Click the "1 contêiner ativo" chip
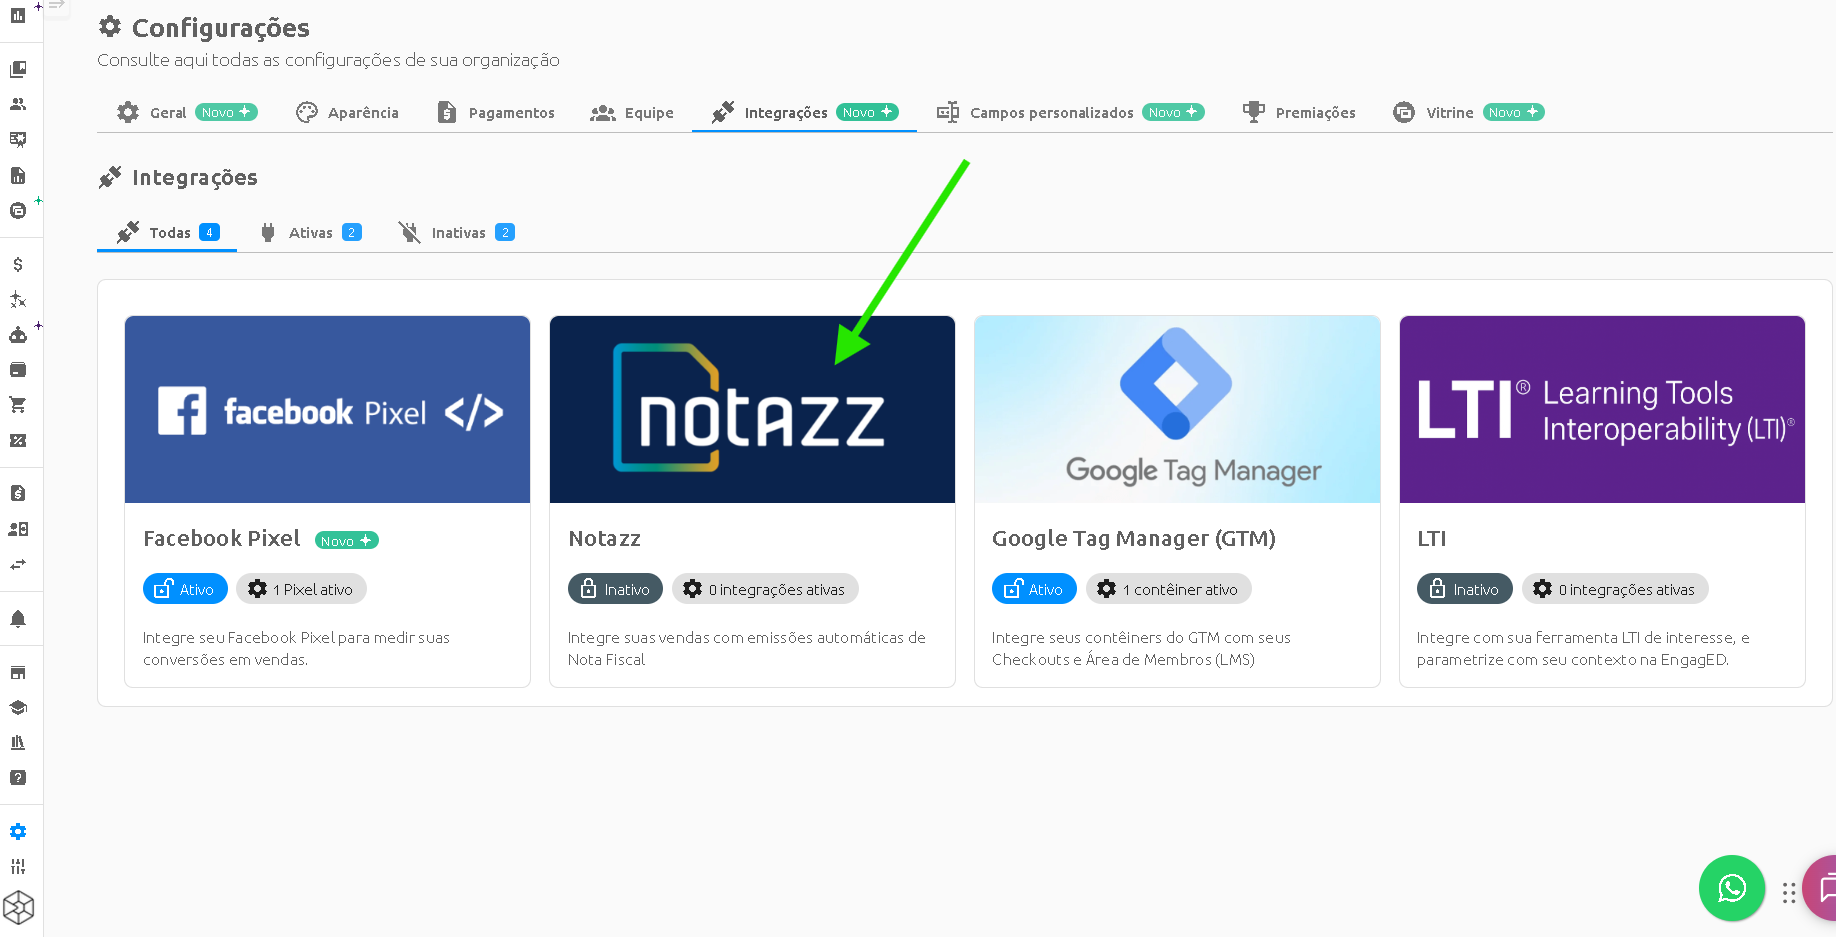This screenshot has width=1836, height=937. tap(1168, 589)
